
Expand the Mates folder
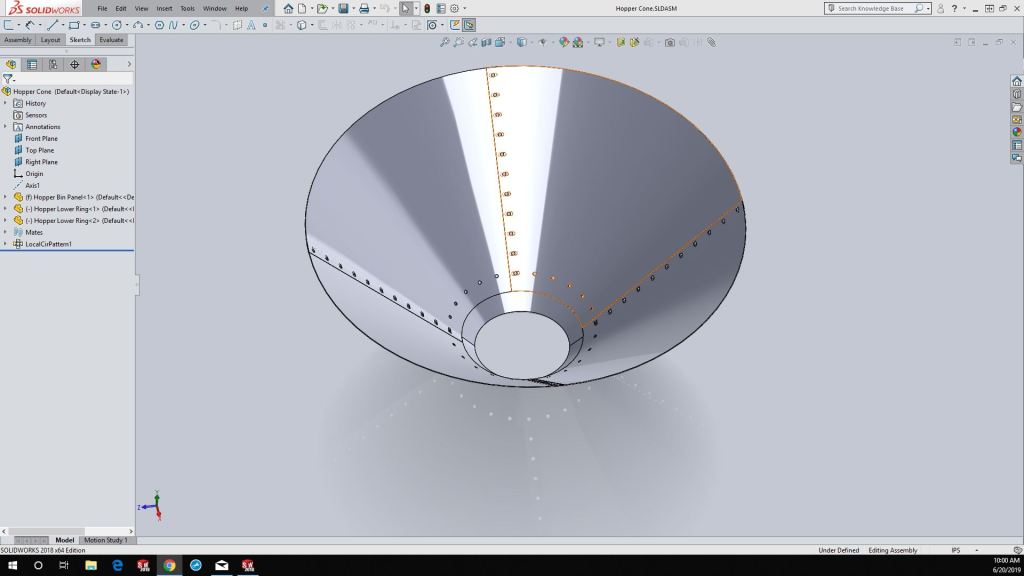point(6,232)
